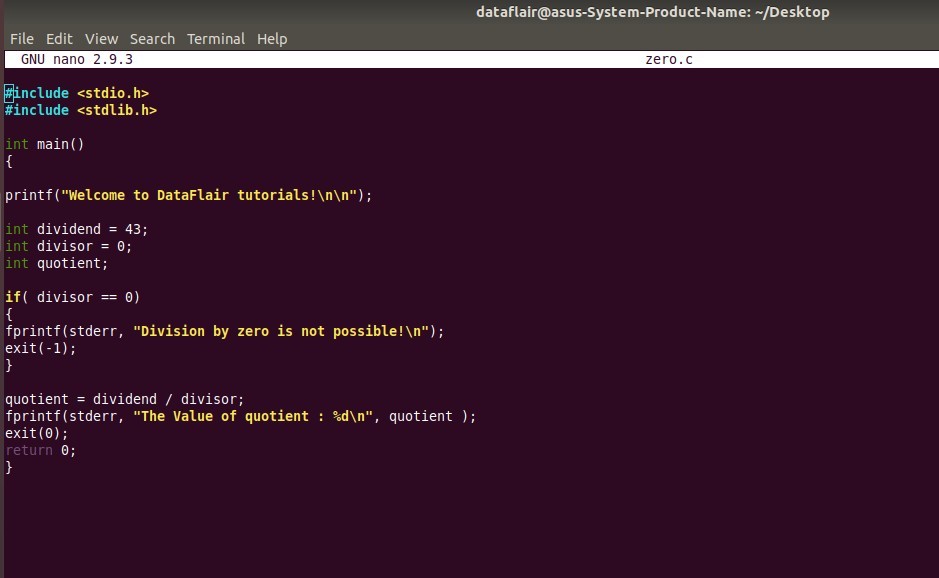
Task: Click the quotient = dividend / divisor line
Action: point(125,399)
